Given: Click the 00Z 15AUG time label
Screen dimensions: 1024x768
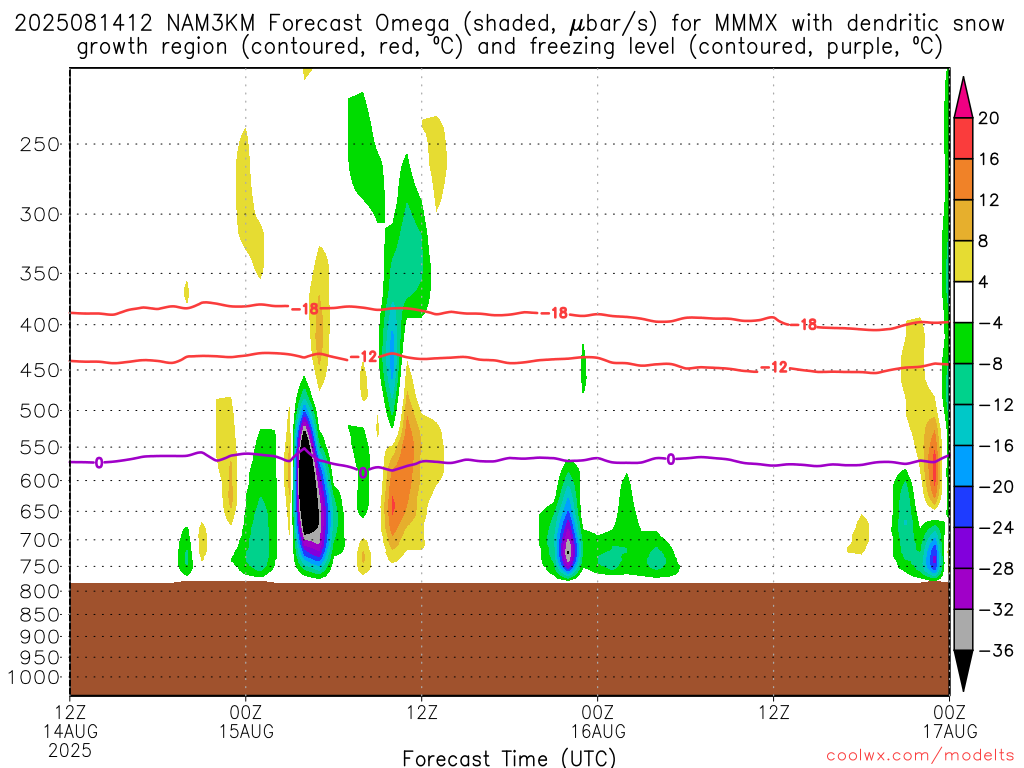Looking at the screenshot, I should [x=246, y=722].
